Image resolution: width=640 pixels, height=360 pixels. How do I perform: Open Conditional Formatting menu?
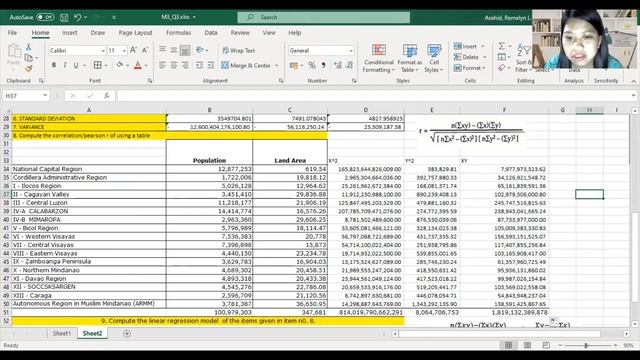[x=379, y=58]
